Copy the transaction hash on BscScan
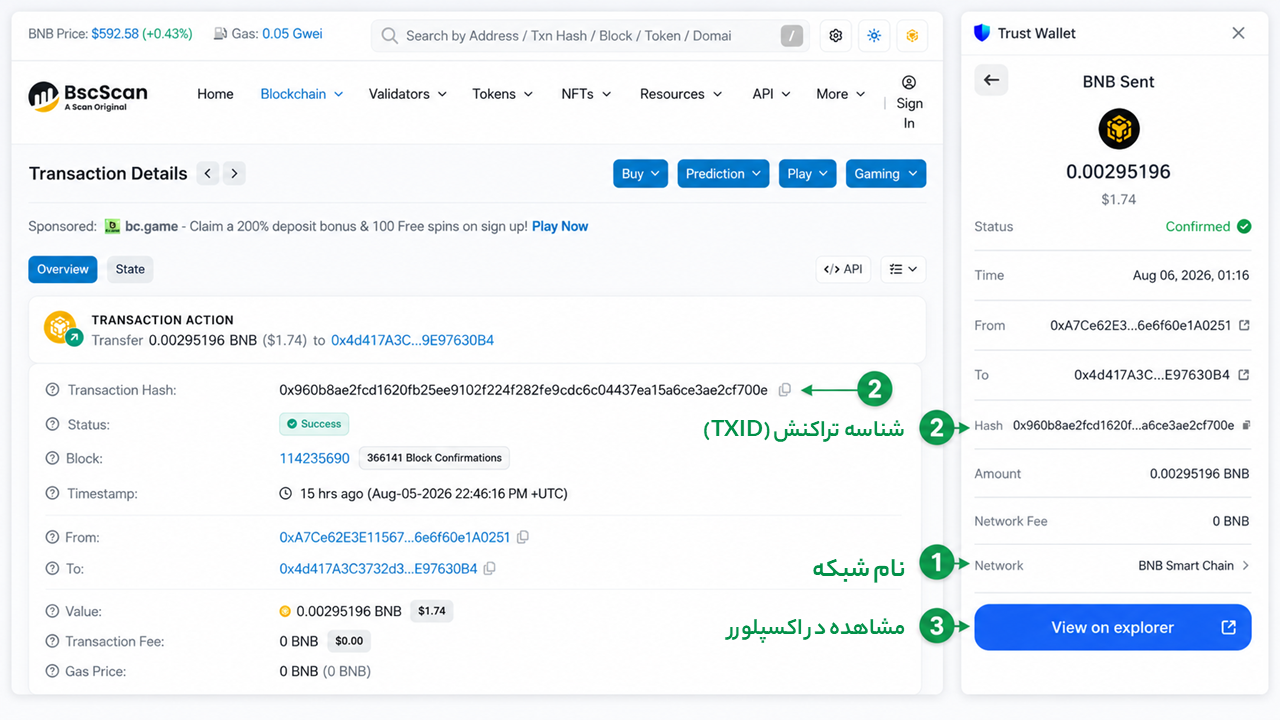 point(785,390)
